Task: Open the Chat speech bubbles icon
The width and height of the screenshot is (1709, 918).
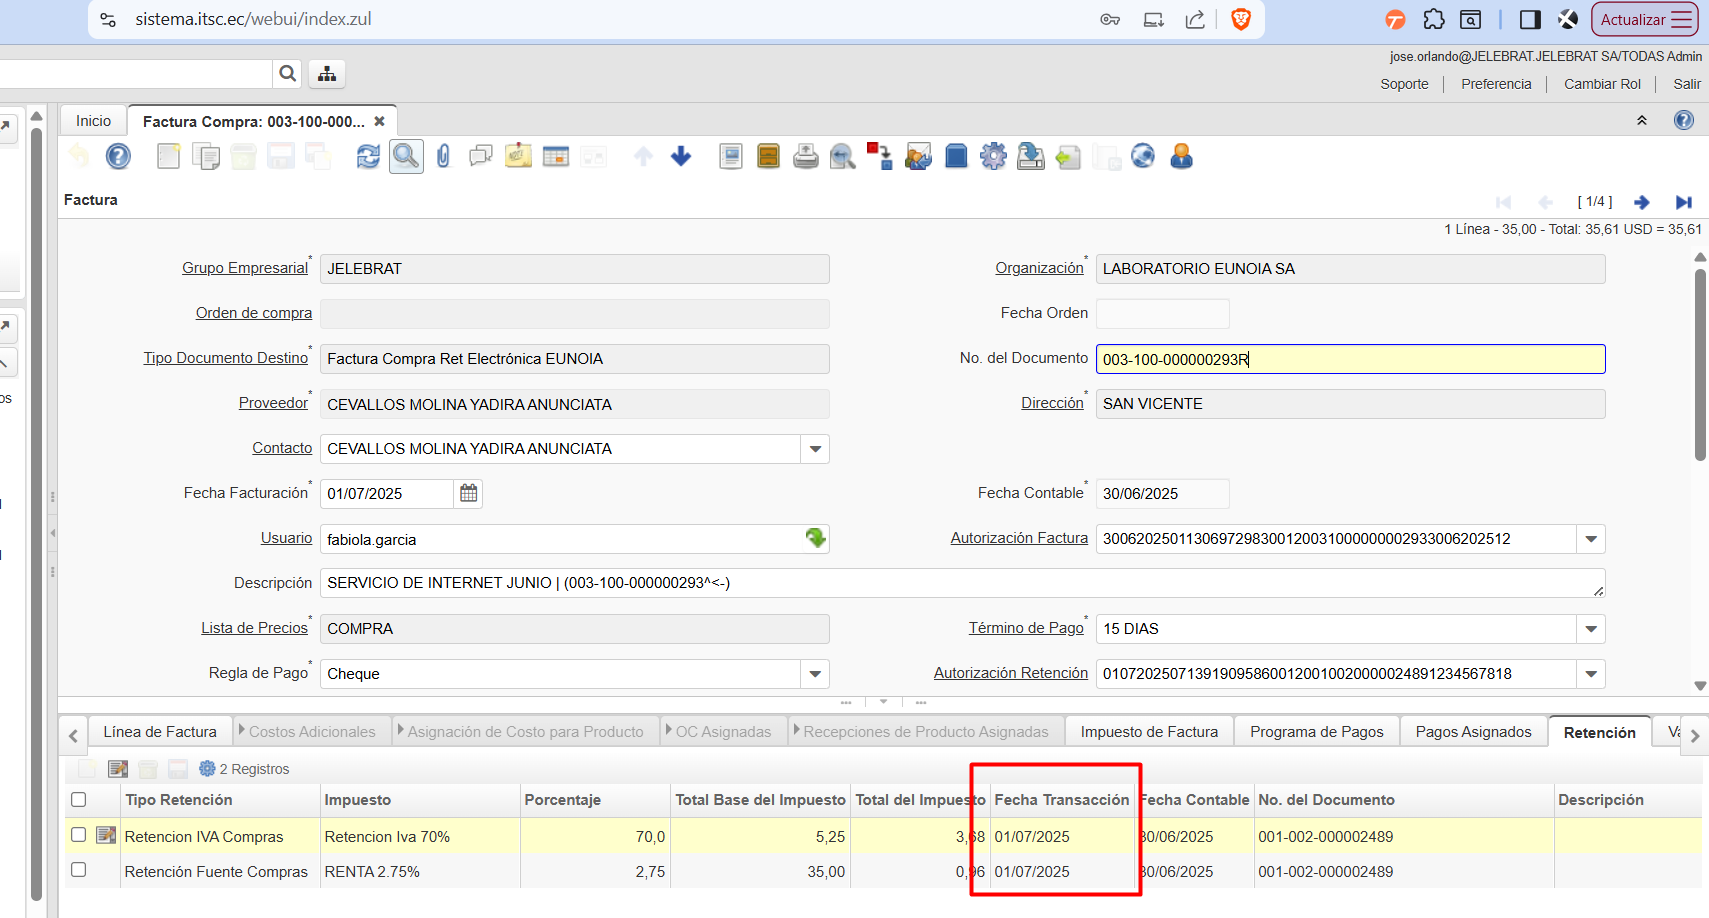Action: [x=481, y=157]
